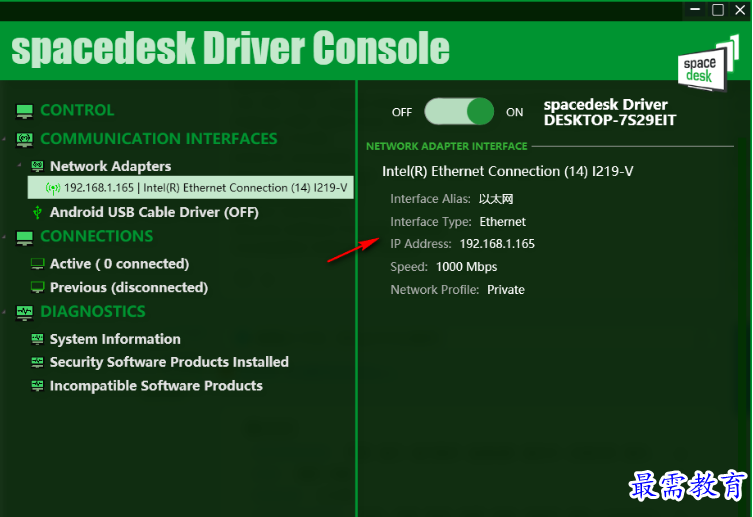Open Security Software Products Installed
Image resolution: width=753 pixels, height=517 pixels.
click(x=169, y=362)
